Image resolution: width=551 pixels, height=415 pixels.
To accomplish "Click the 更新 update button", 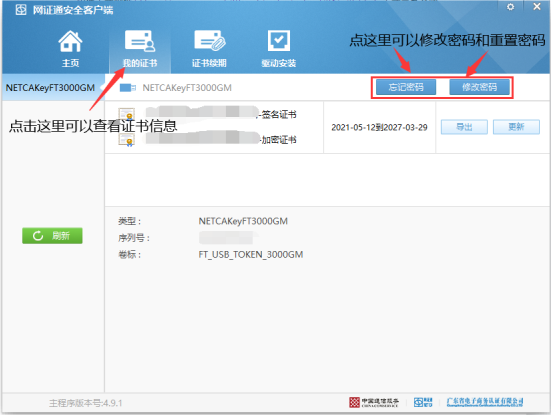I will coord(516,127).
